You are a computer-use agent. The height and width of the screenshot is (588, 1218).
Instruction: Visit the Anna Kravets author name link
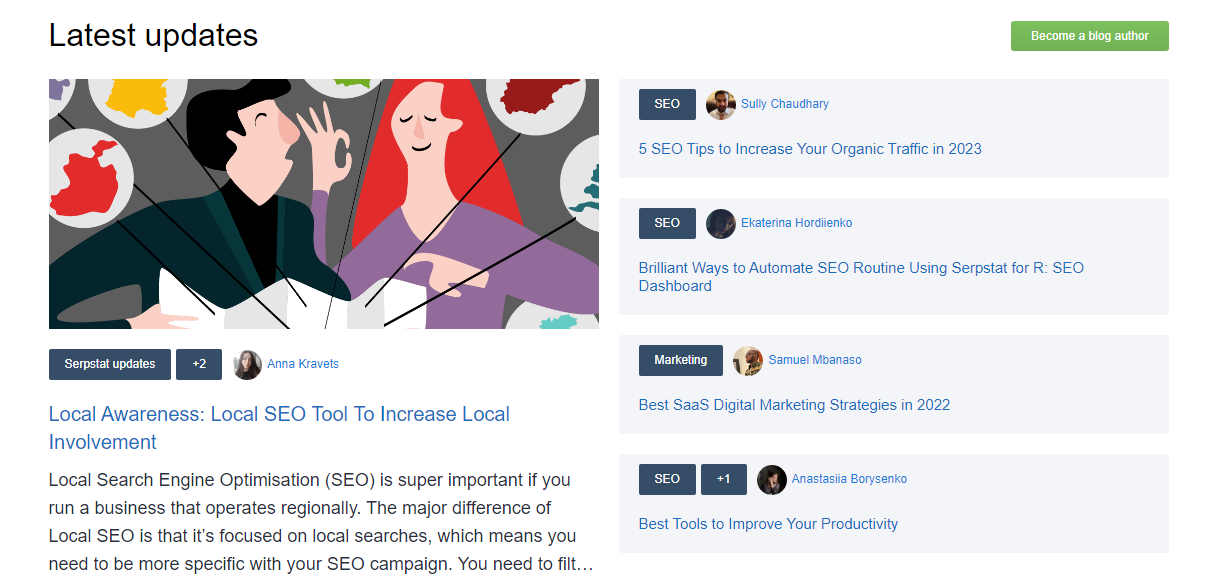[x=303, y=364]
